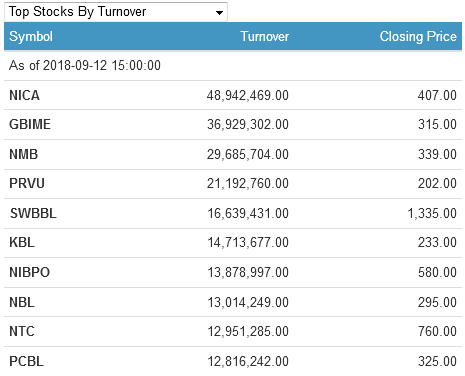Click closing price 1,335.00

click(432, 213)
